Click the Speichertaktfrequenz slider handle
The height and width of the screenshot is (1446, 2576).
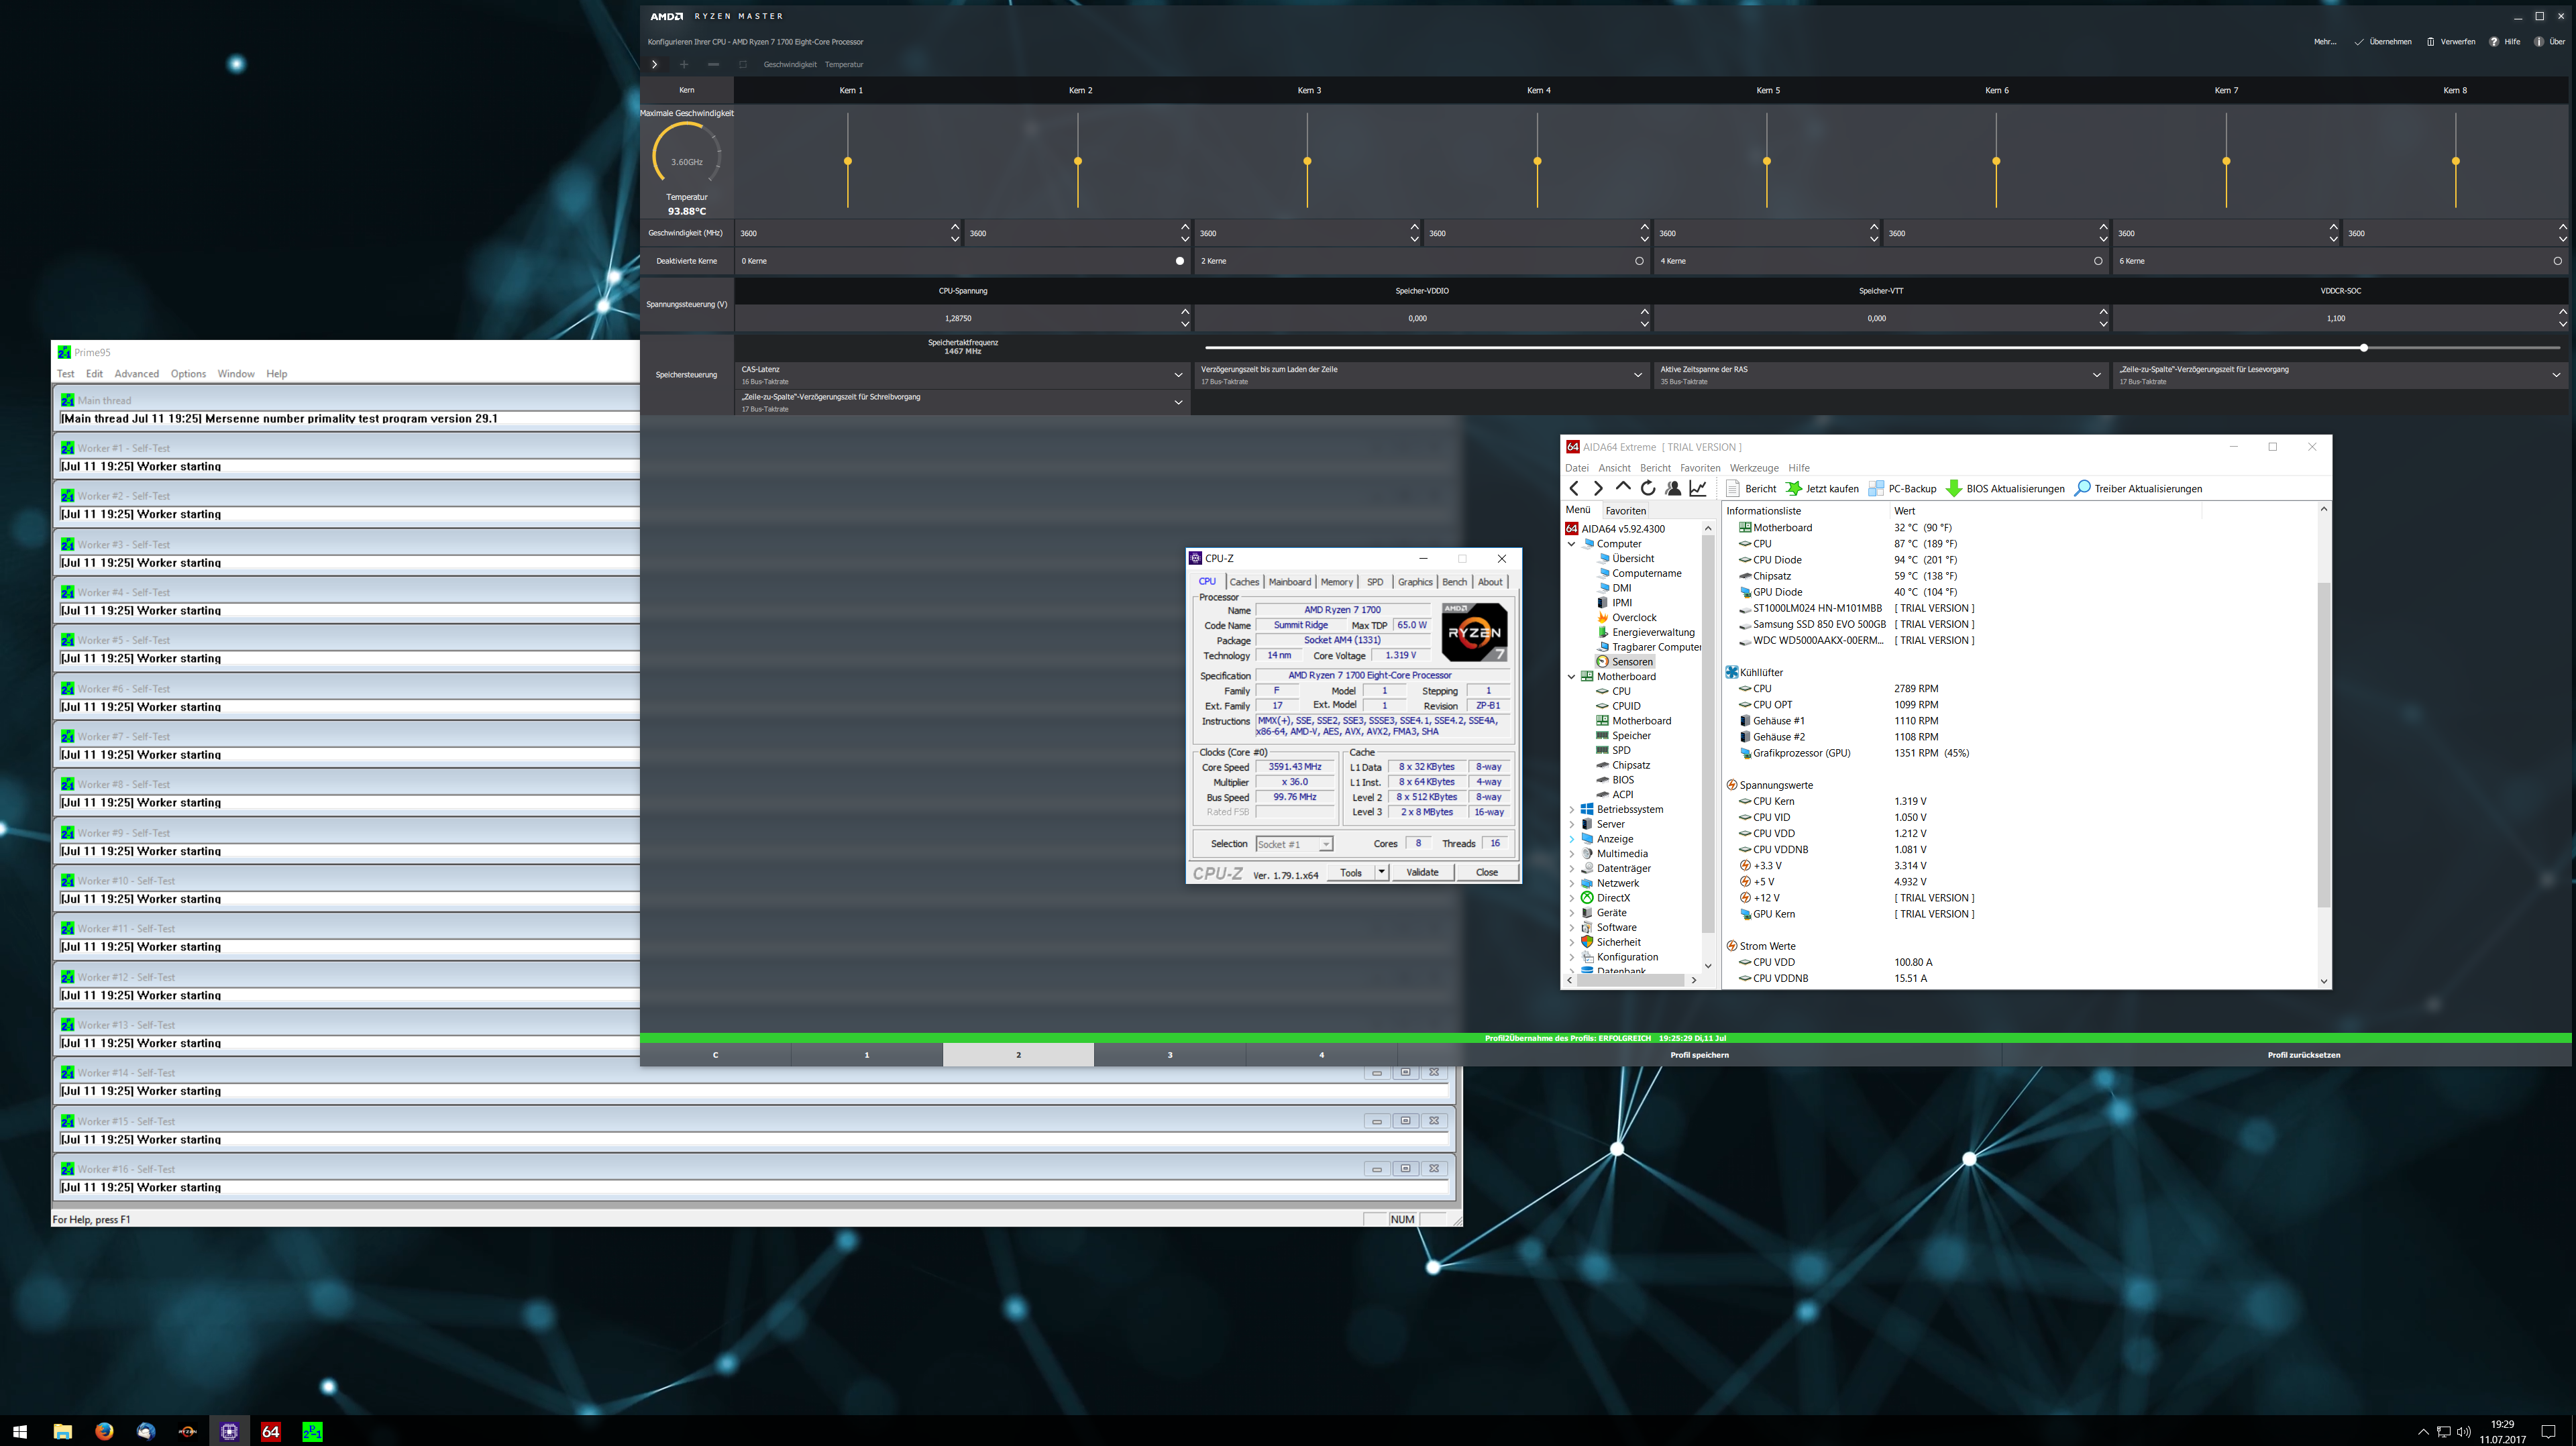tap(2363, 348)
